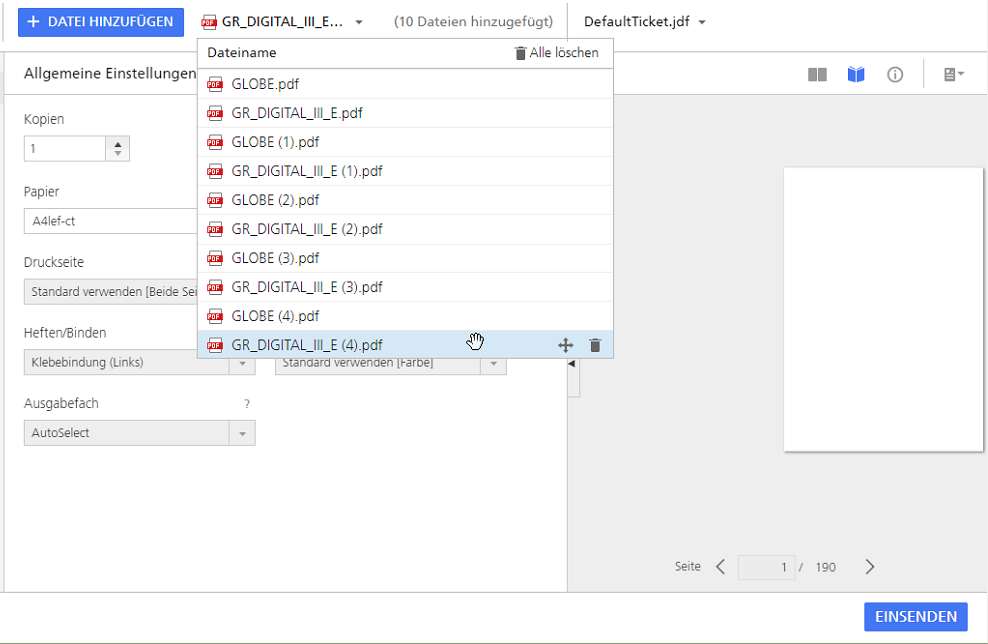Decrease the Kopien count with down arrow
This screenshot has height=644, width=988.
coord(118,153)
